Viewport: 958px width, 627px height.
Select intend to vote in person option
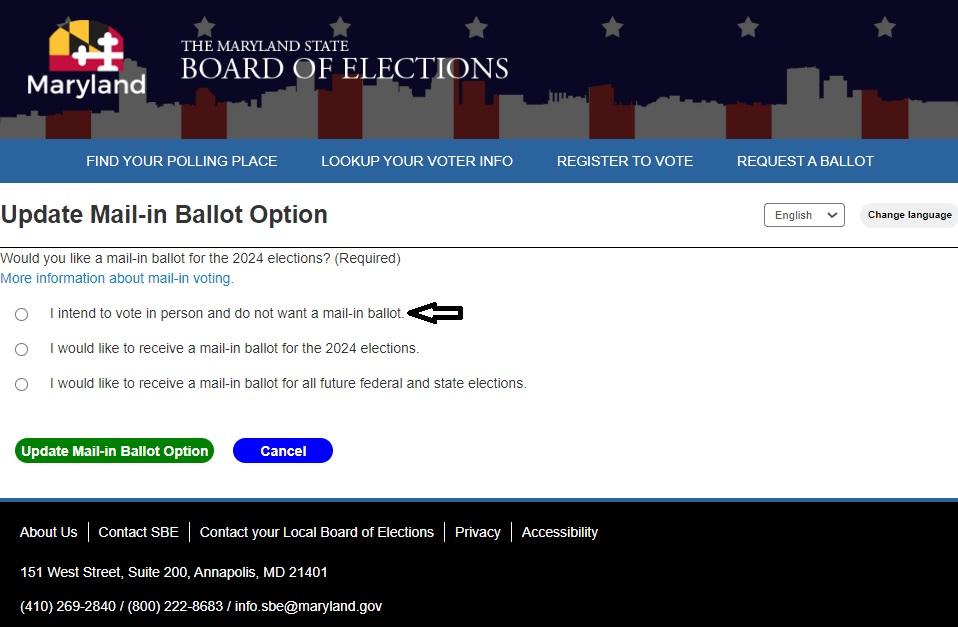pyautogui.click(x=22, y=314)
